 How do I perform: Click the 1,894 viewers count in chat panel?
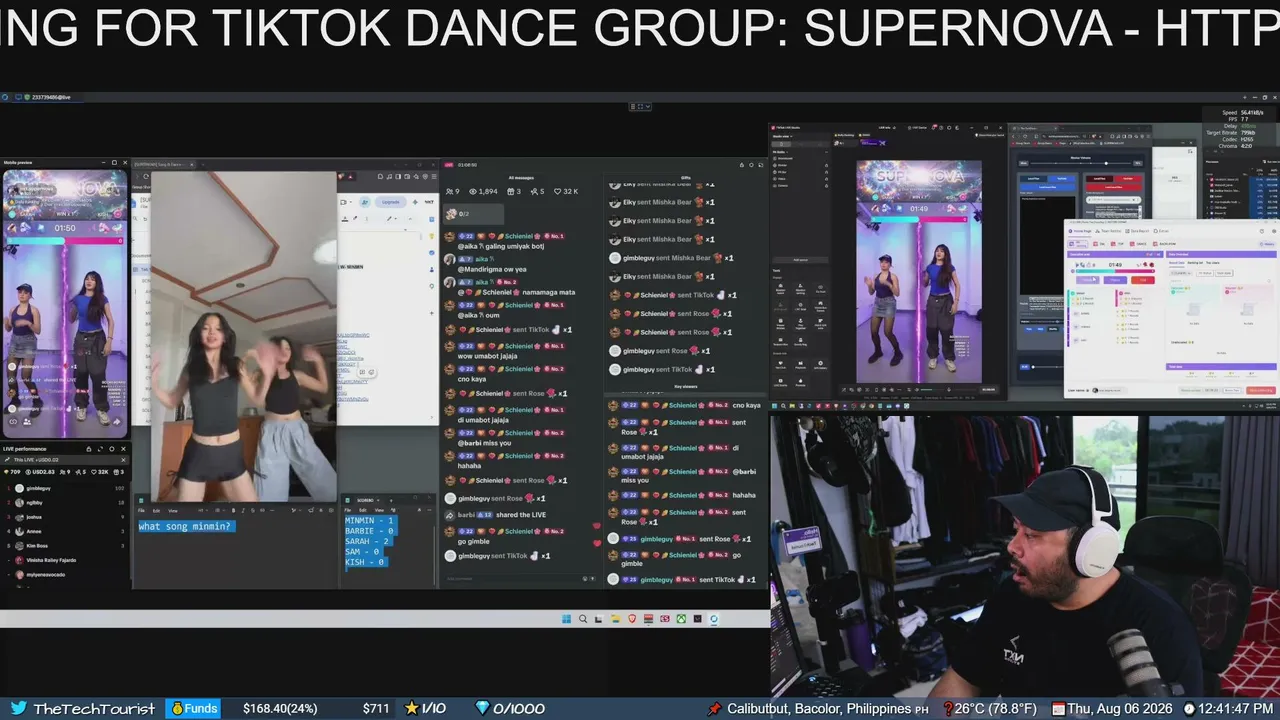tap(483, 191)
